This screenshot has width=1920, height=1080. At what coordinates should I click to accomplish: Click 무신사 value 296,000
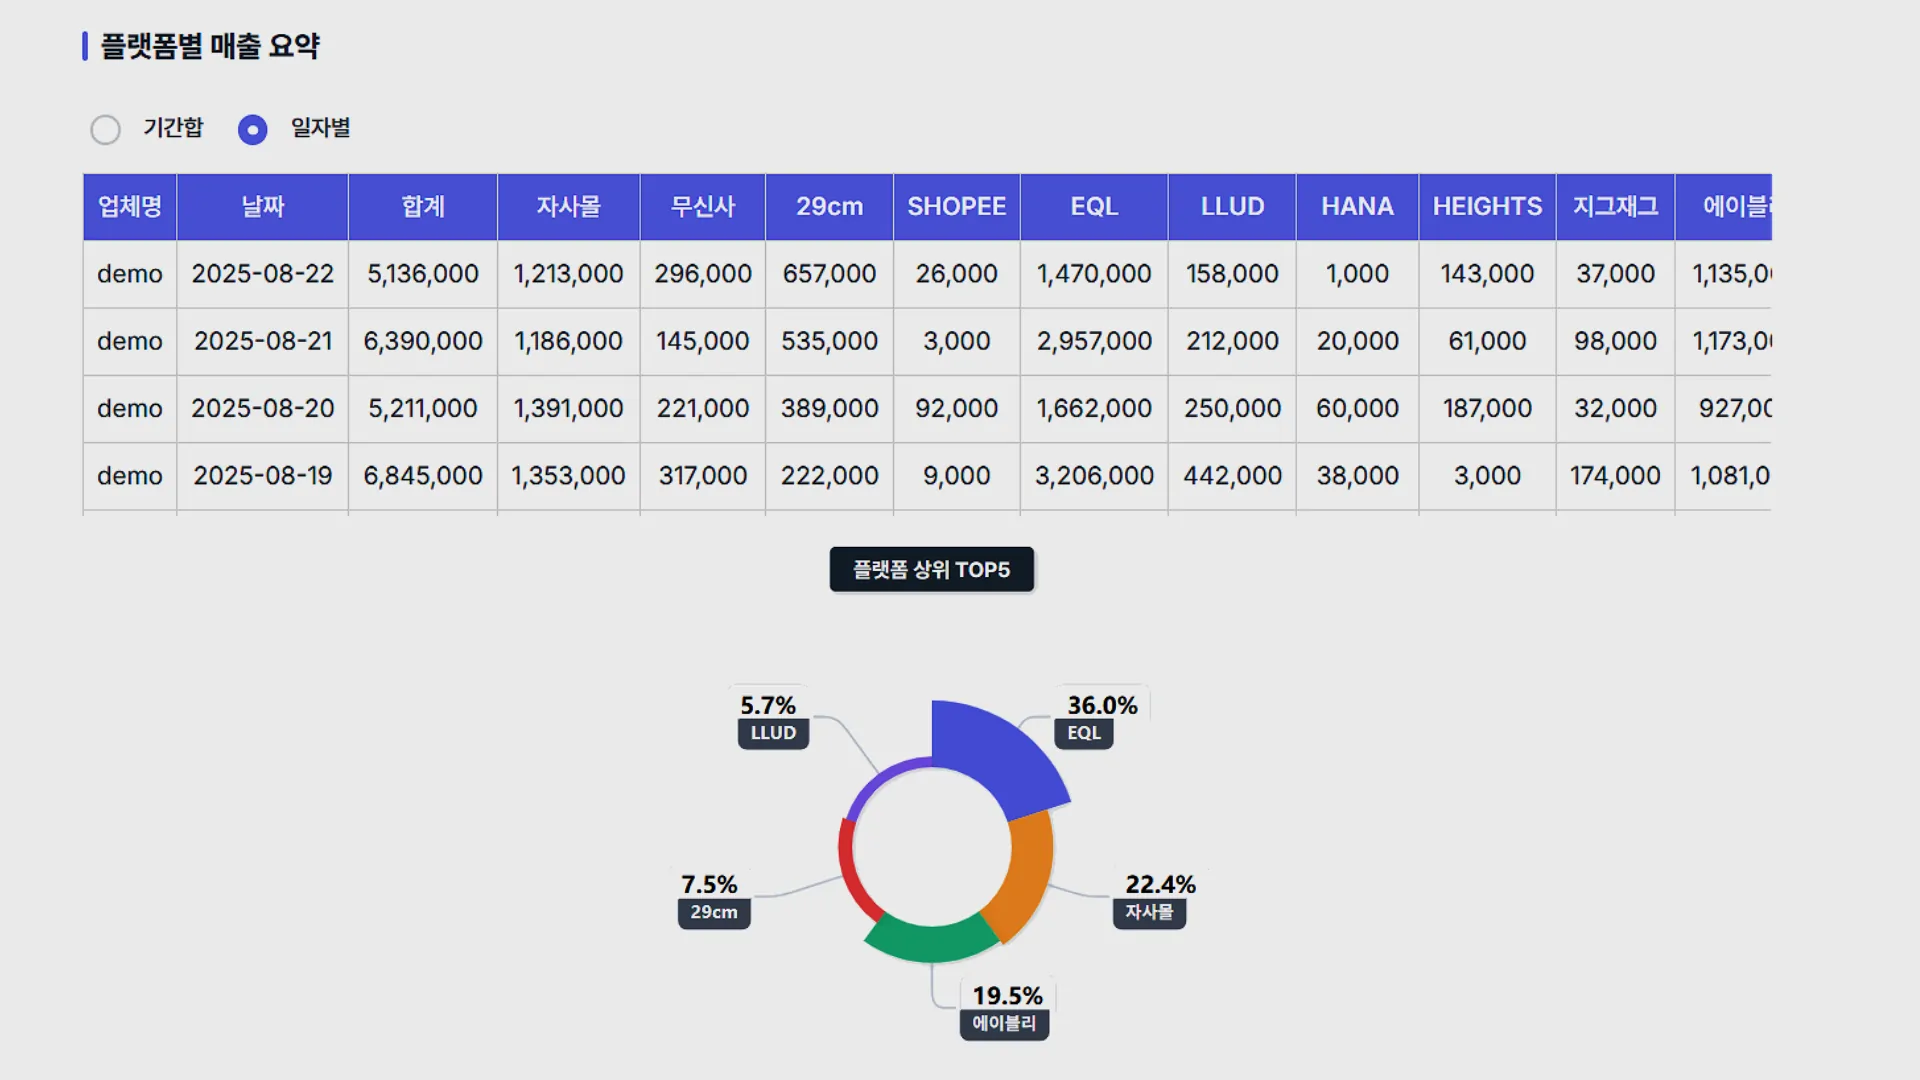click(703, 274)
